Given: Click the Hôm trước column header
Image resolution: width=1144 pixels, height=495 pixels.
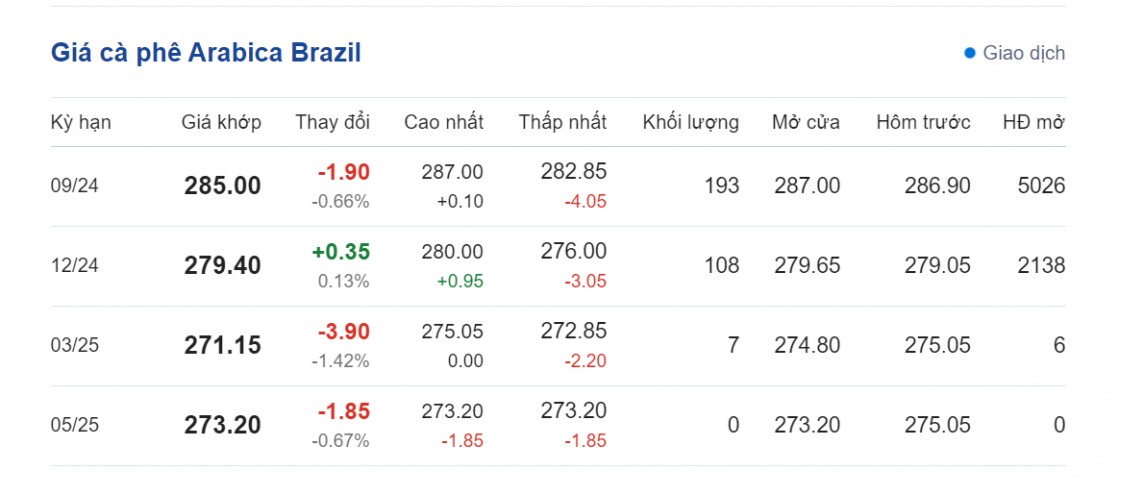Looking at the screenshot, I should click(923, 123).
